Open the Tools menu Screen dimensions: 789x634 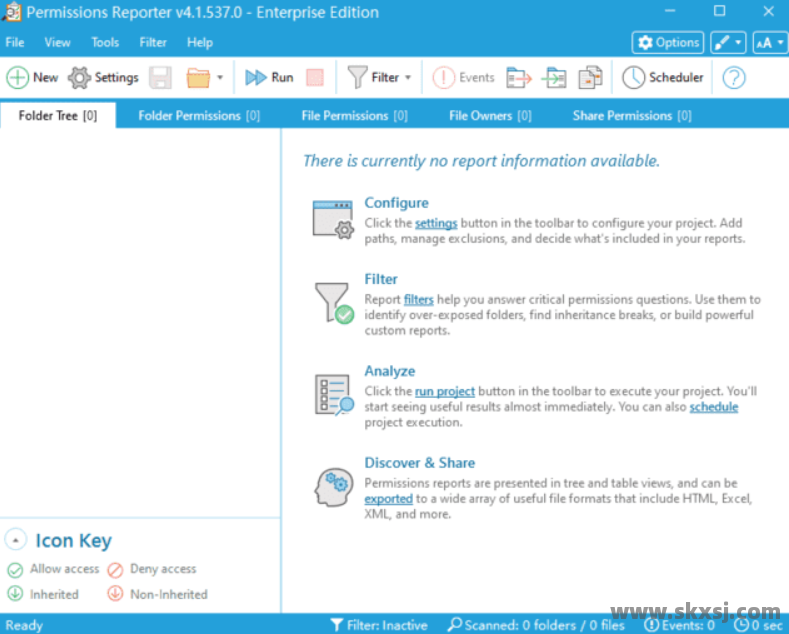point(105,42)
